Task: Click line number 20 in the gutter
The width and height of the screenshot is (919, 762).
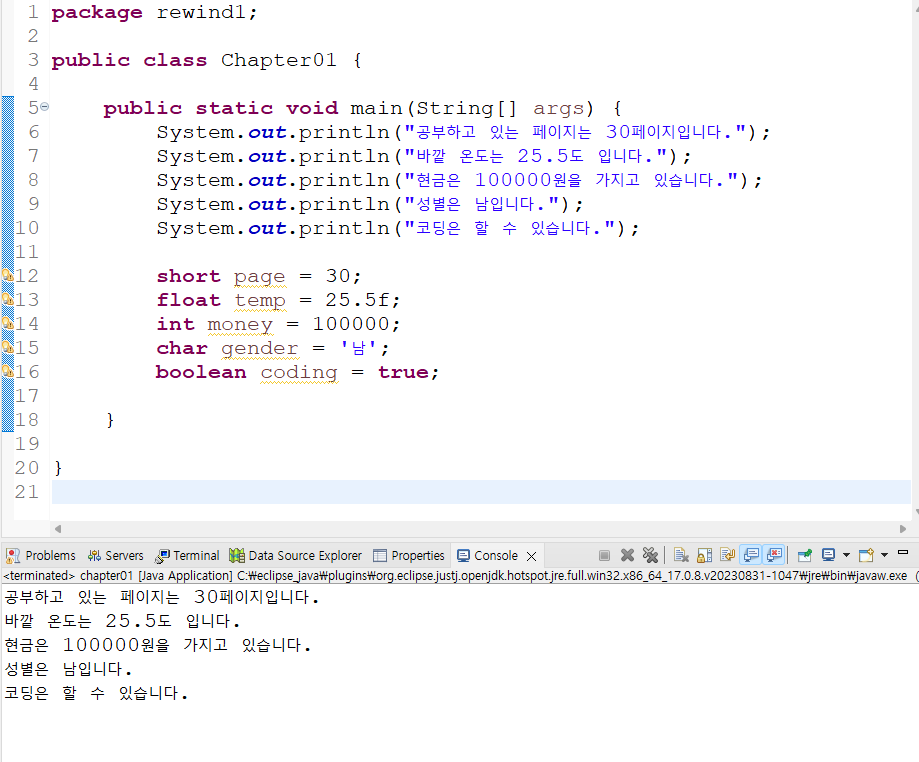Action: tap(27, 468)
